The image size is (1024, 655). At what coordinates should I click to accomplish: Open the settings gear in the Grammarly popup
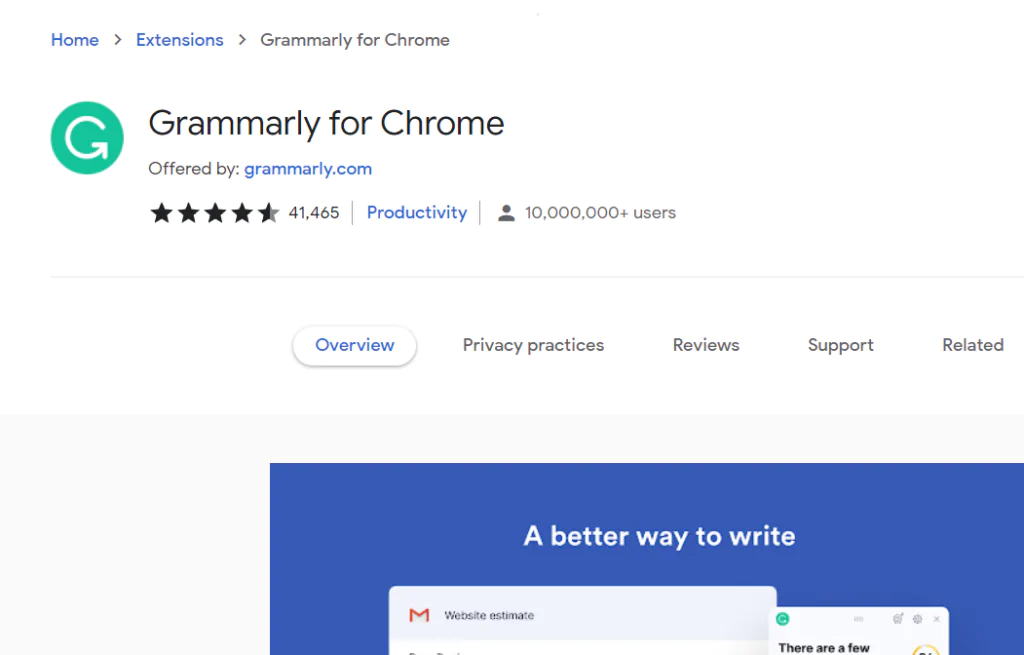917,619
